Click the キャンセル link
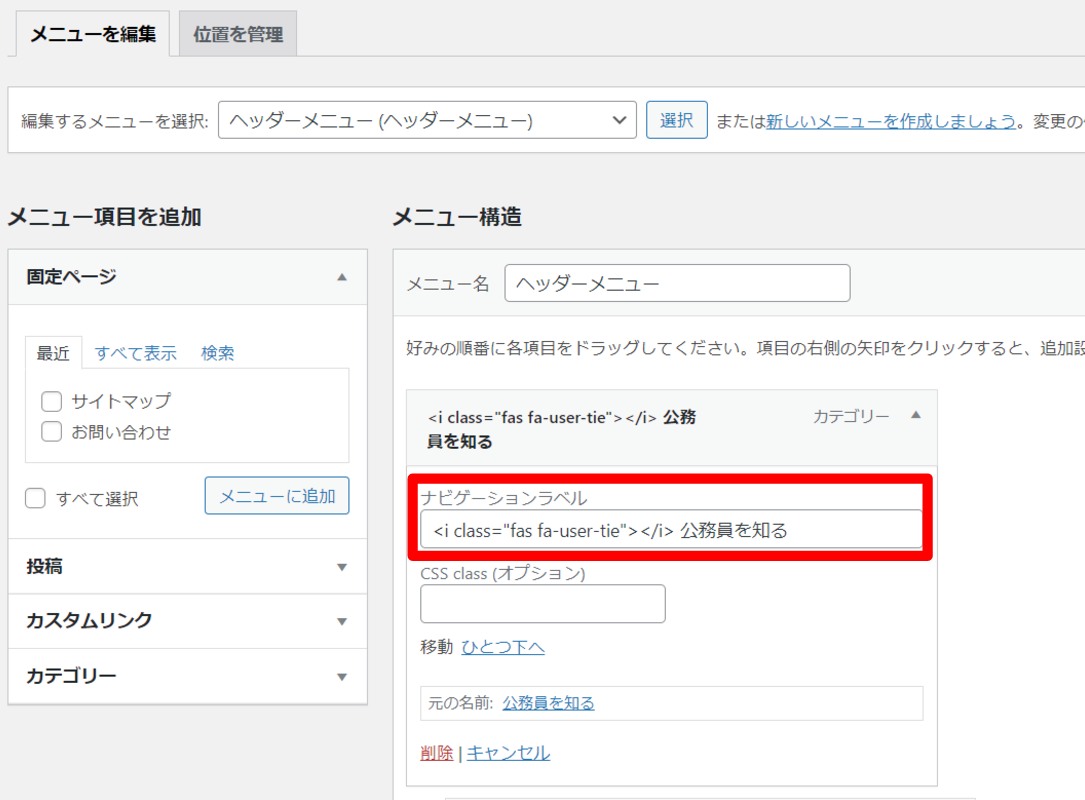Screen dimensions: 1085x800 [509, 753]
